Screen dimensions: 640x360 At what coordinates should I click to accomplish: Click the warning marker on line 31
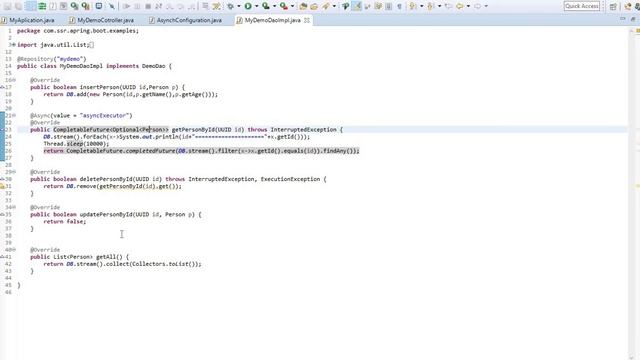coord(2,186)
